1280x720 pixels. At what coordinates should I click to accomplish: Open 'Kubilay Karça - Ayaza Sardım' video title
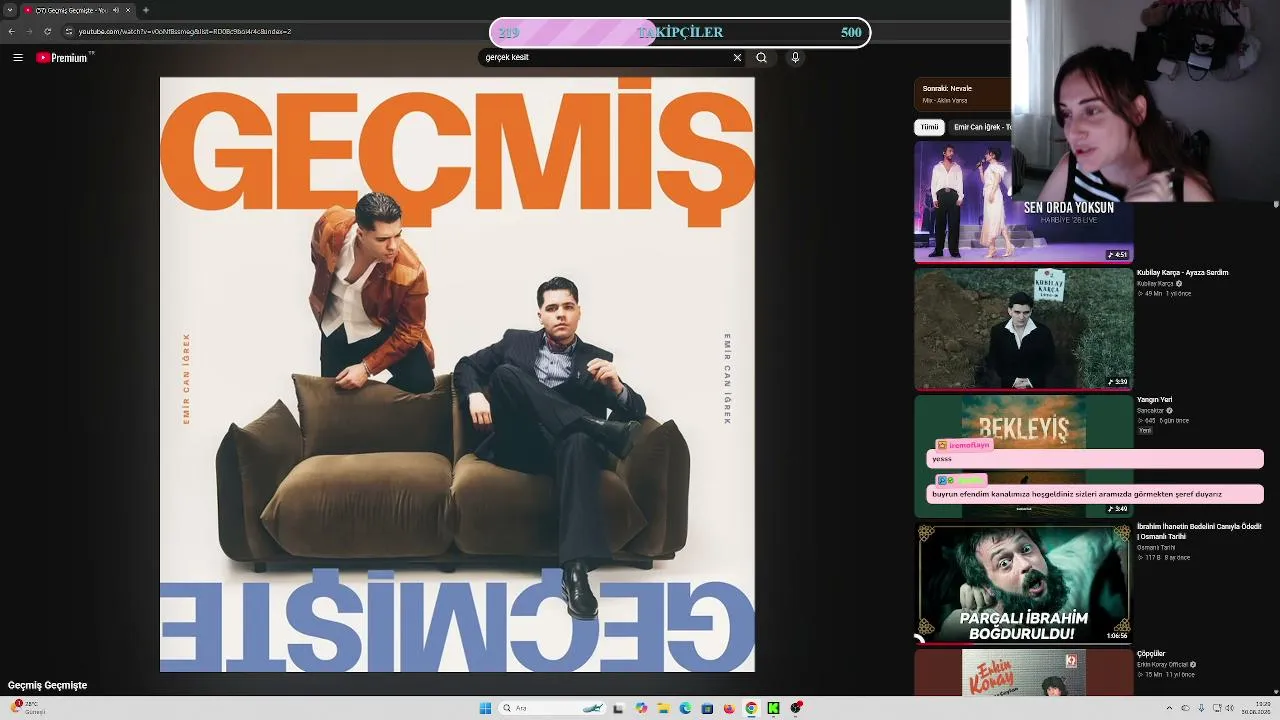[x=1182, y=272]
